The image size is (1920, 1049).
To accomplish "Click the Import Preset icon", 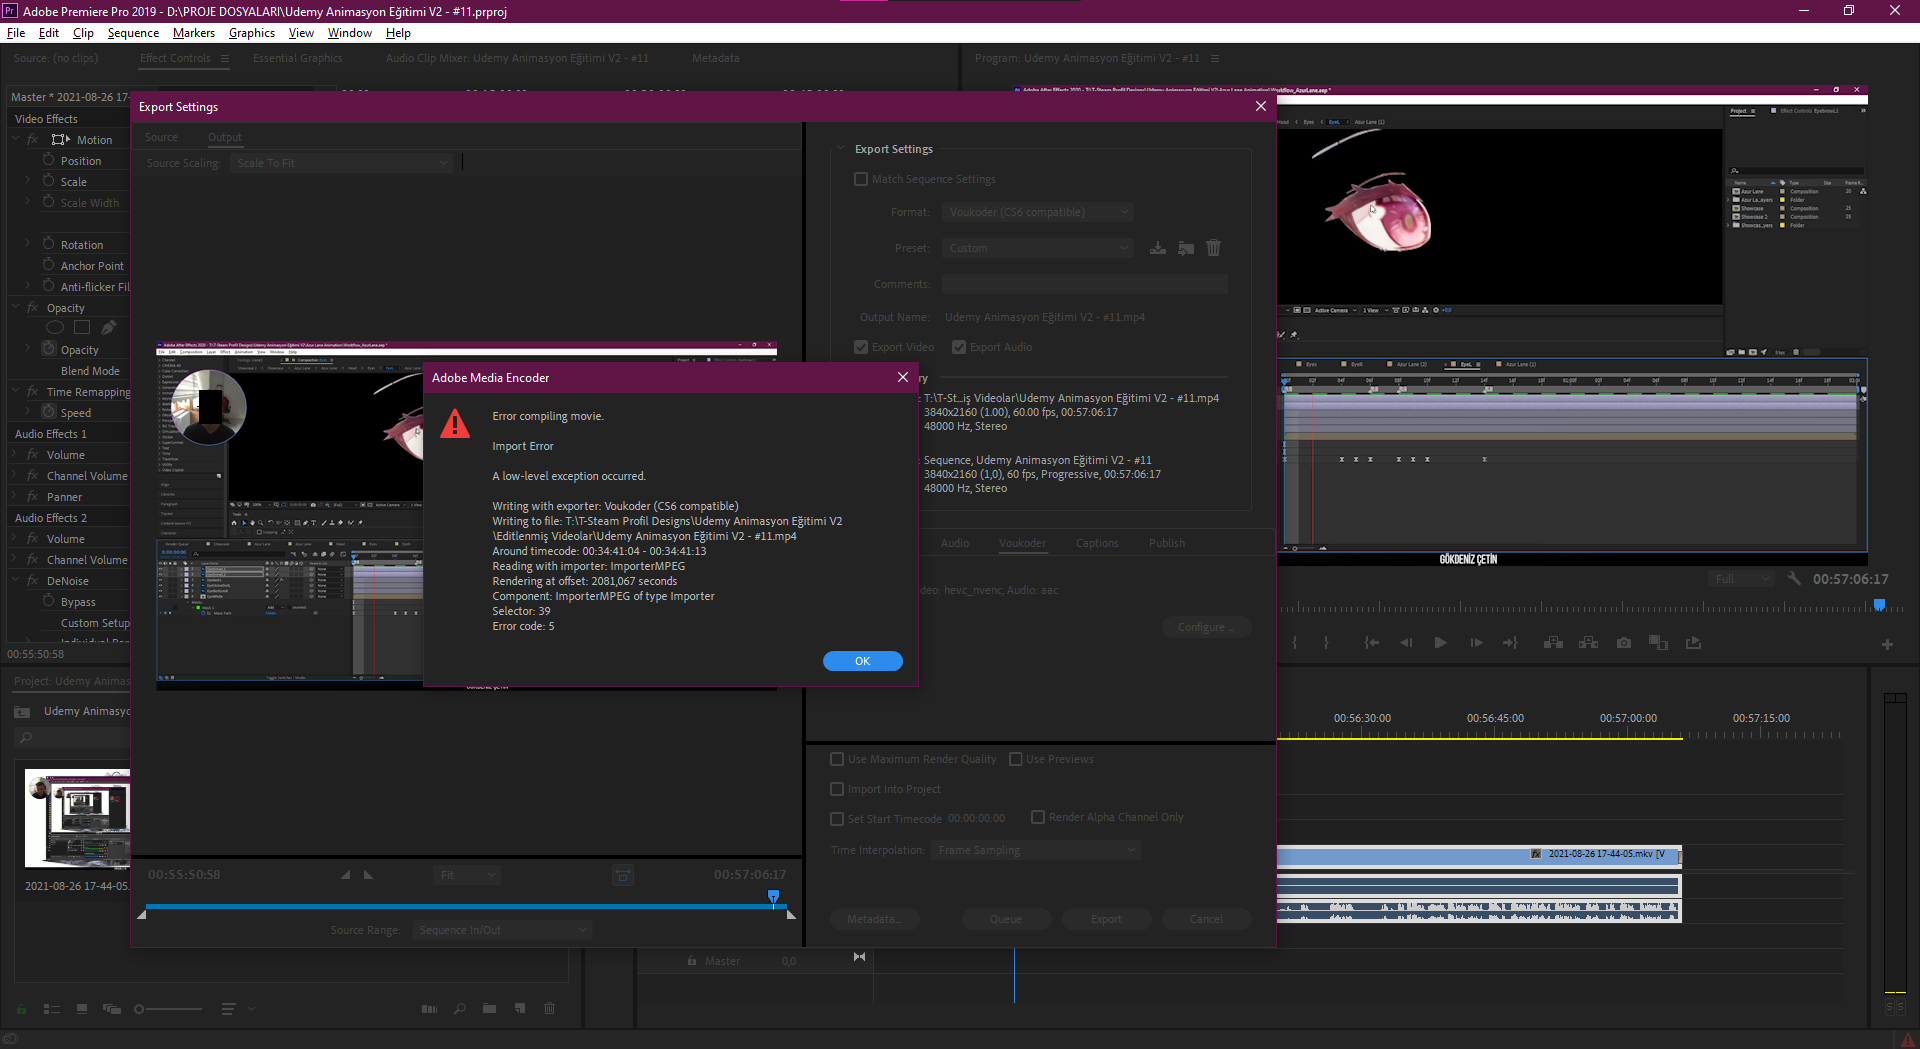I will tap(1186, 248).
